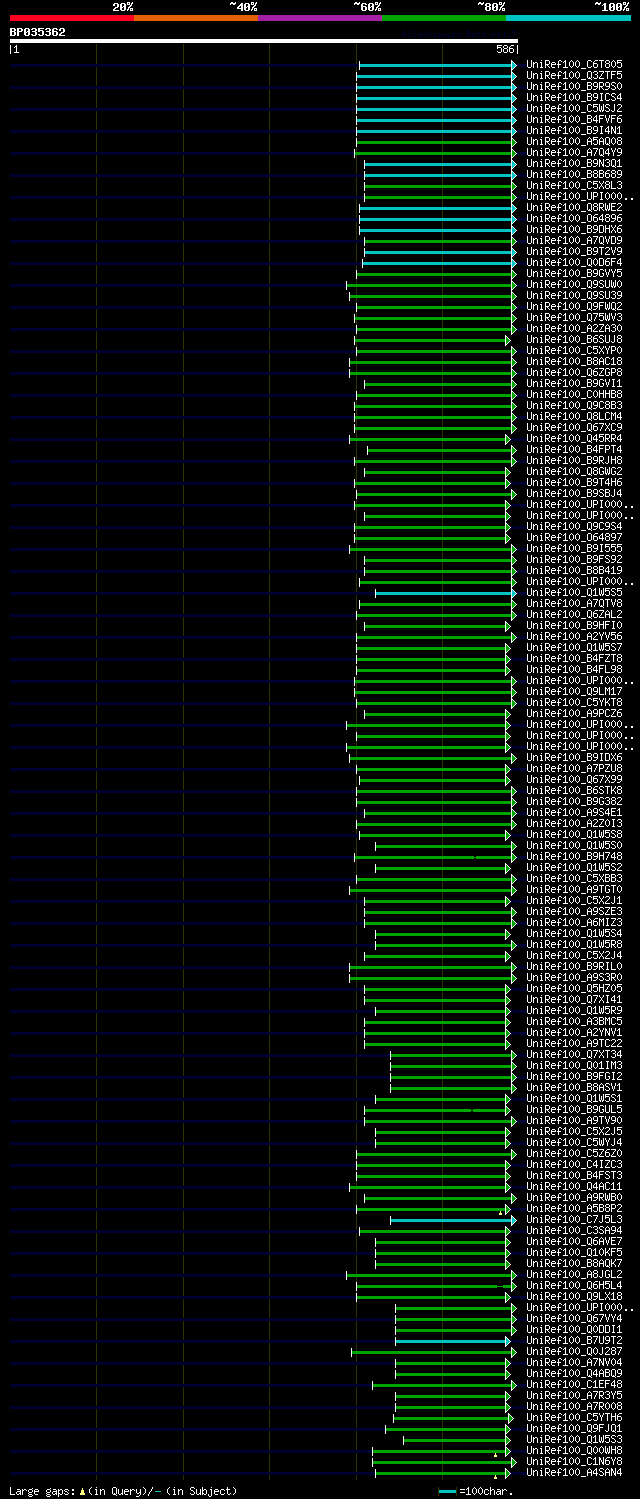Click the green alignment bar for UniRef100_Q1W5S0
Viewport: 640px width, 1499px height.
coord(446,846)
